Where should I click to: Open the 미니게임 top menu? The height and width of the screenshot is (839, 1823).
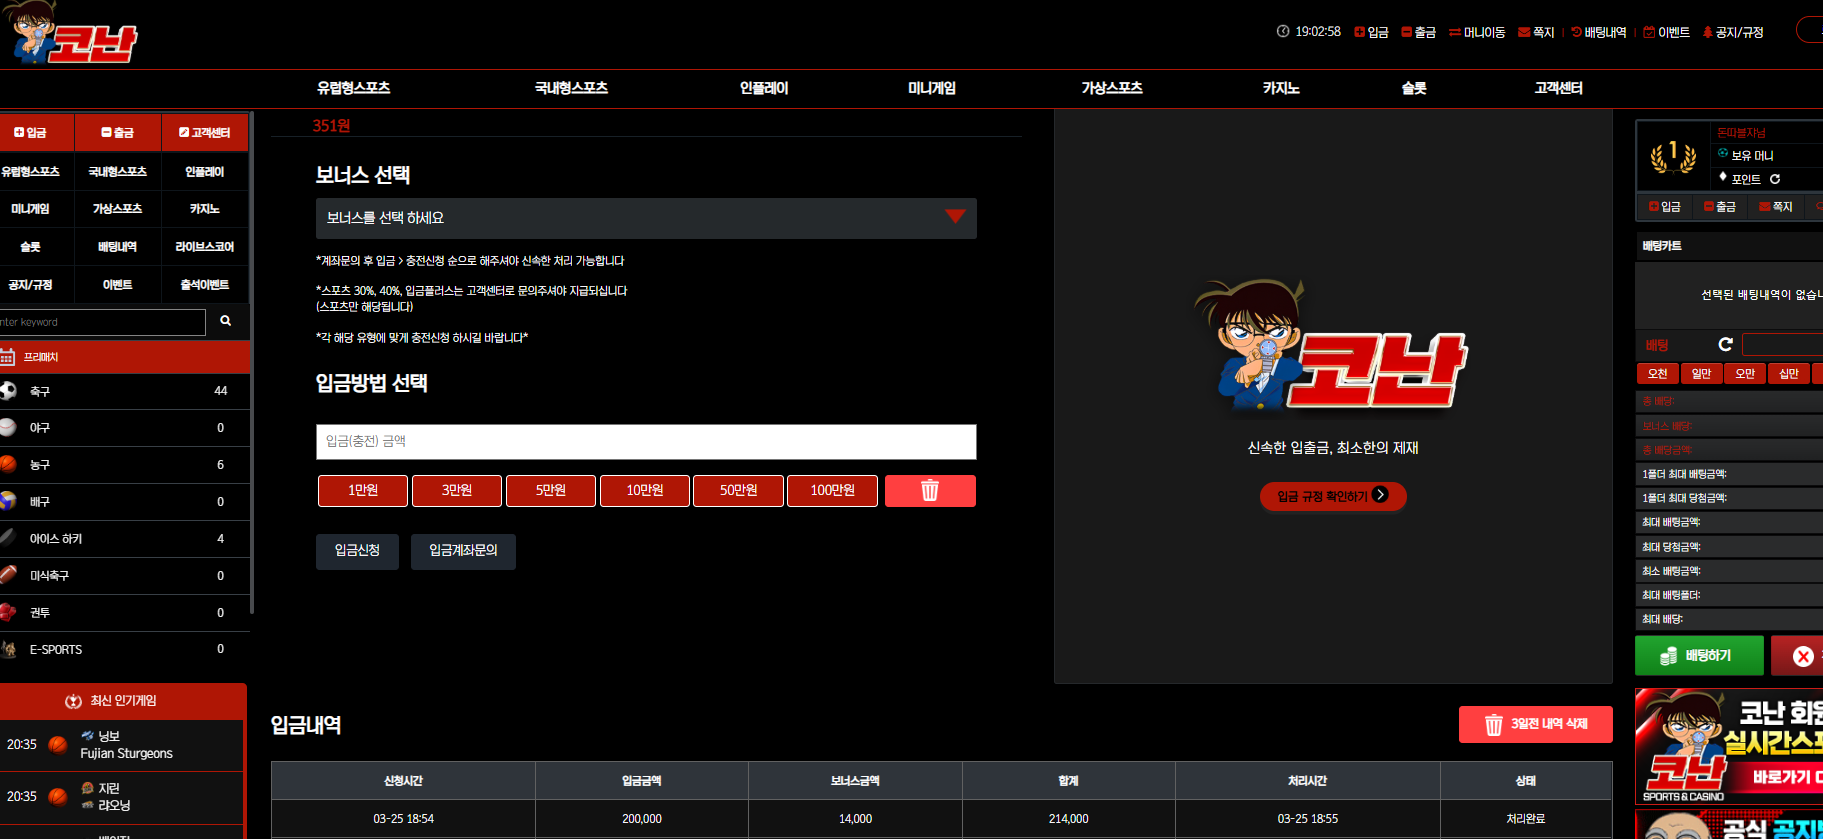coord(931,88)
